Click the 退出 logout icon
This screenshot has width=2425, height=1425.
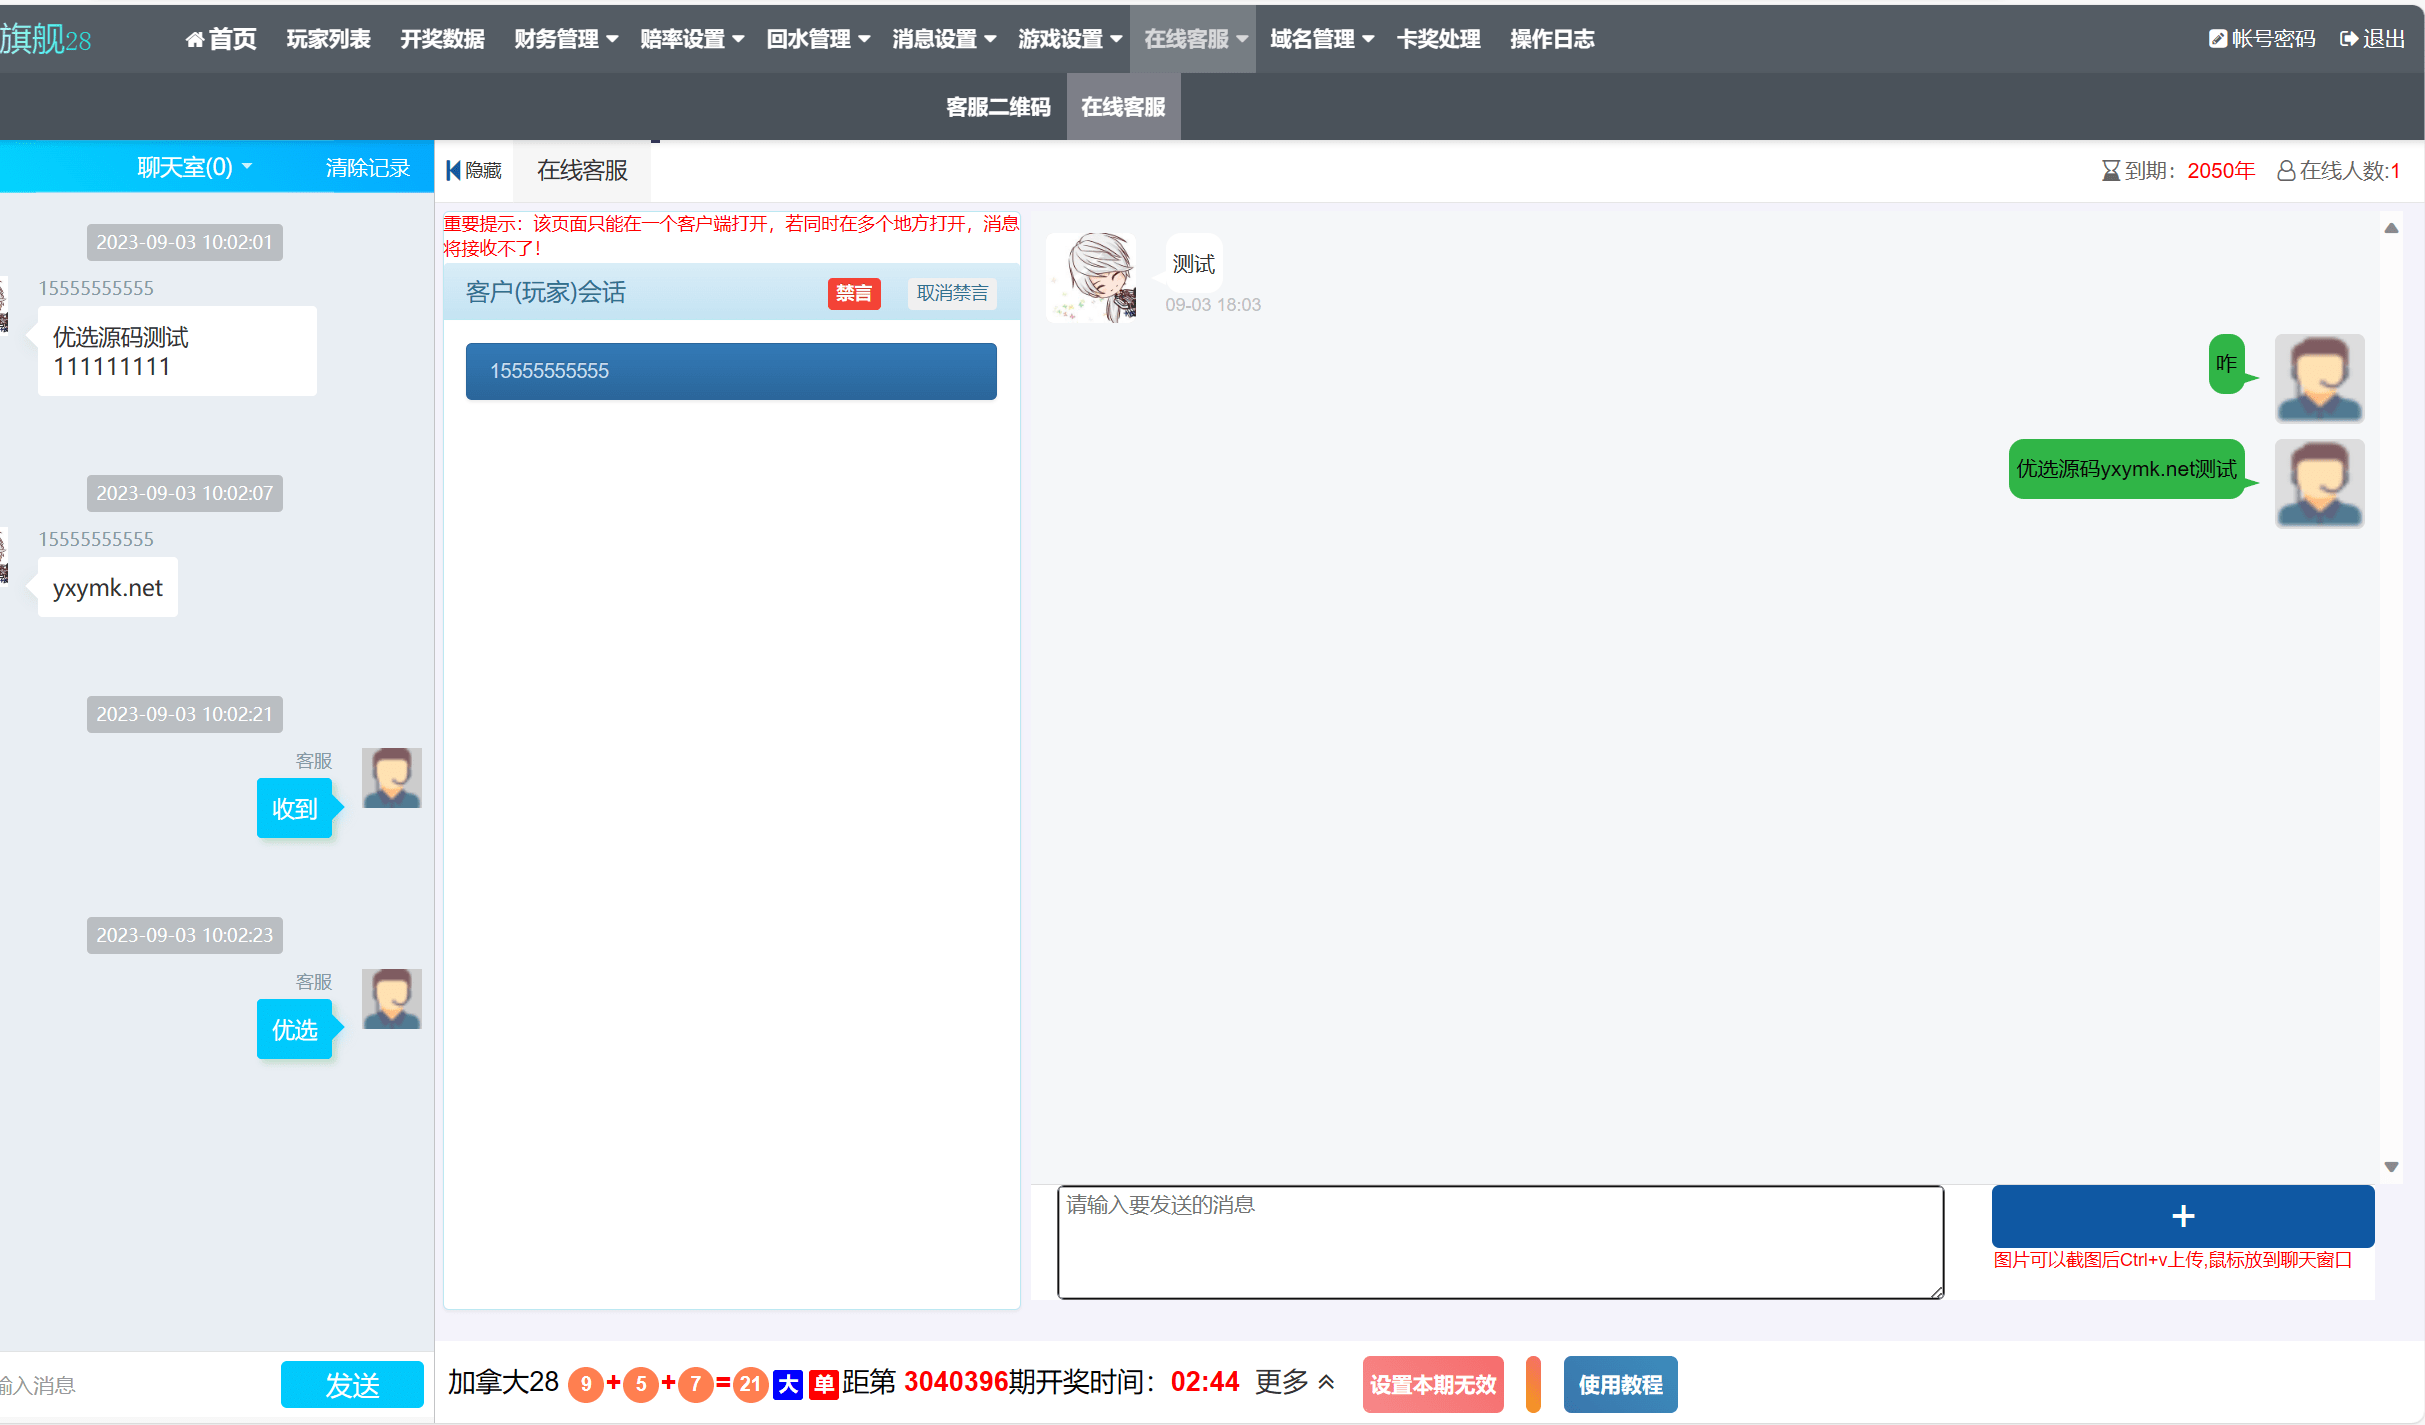pyautogui.click(x=2348, y=39)
